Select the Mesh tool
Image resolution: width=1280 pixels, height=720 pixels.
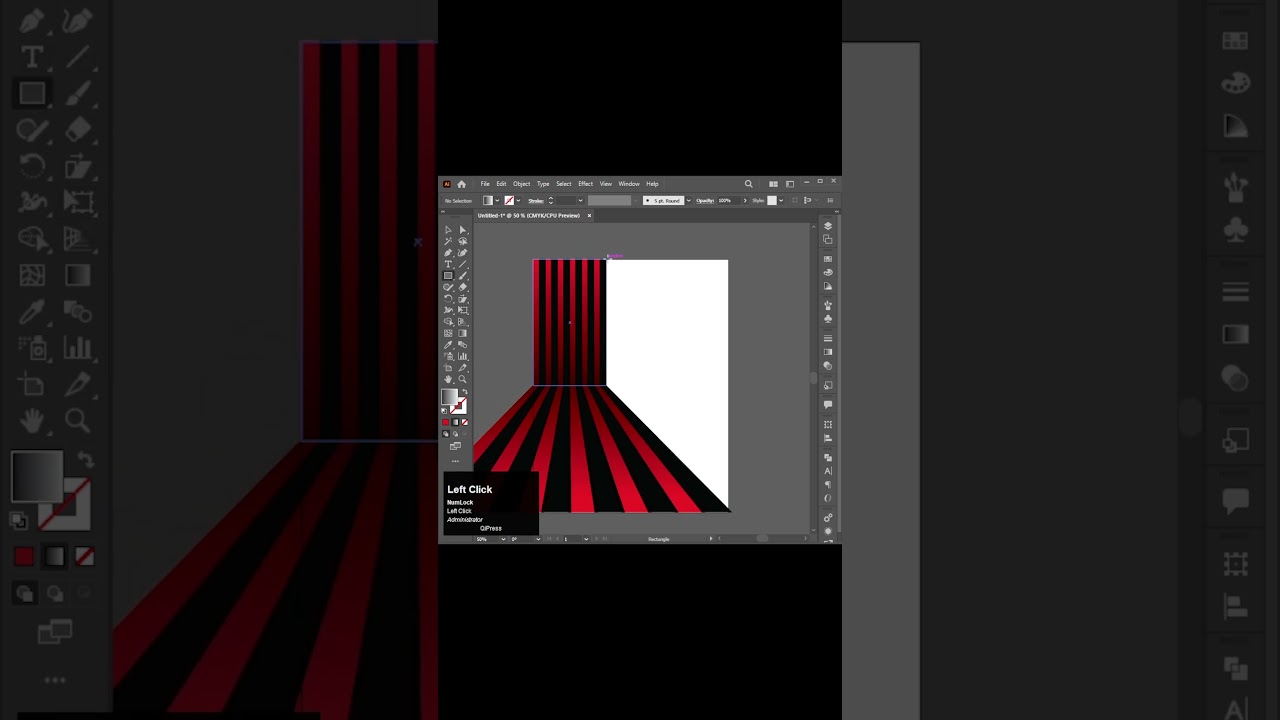[448, 333]
